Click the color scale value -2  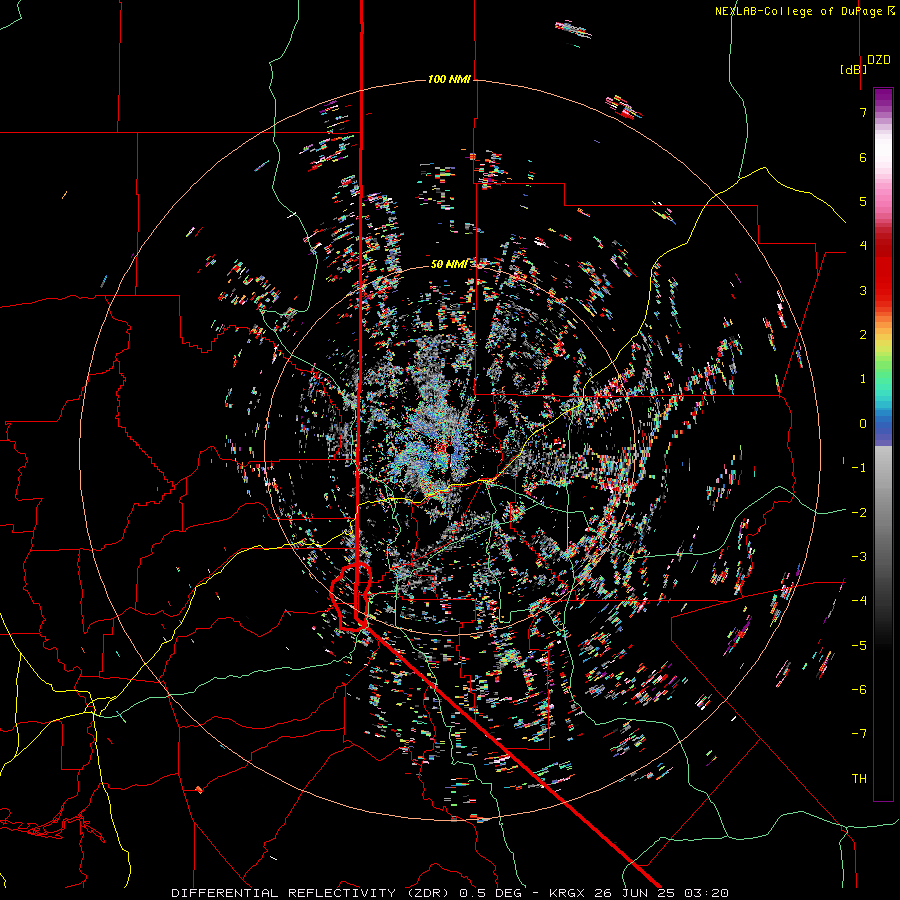tap(859, 512)
